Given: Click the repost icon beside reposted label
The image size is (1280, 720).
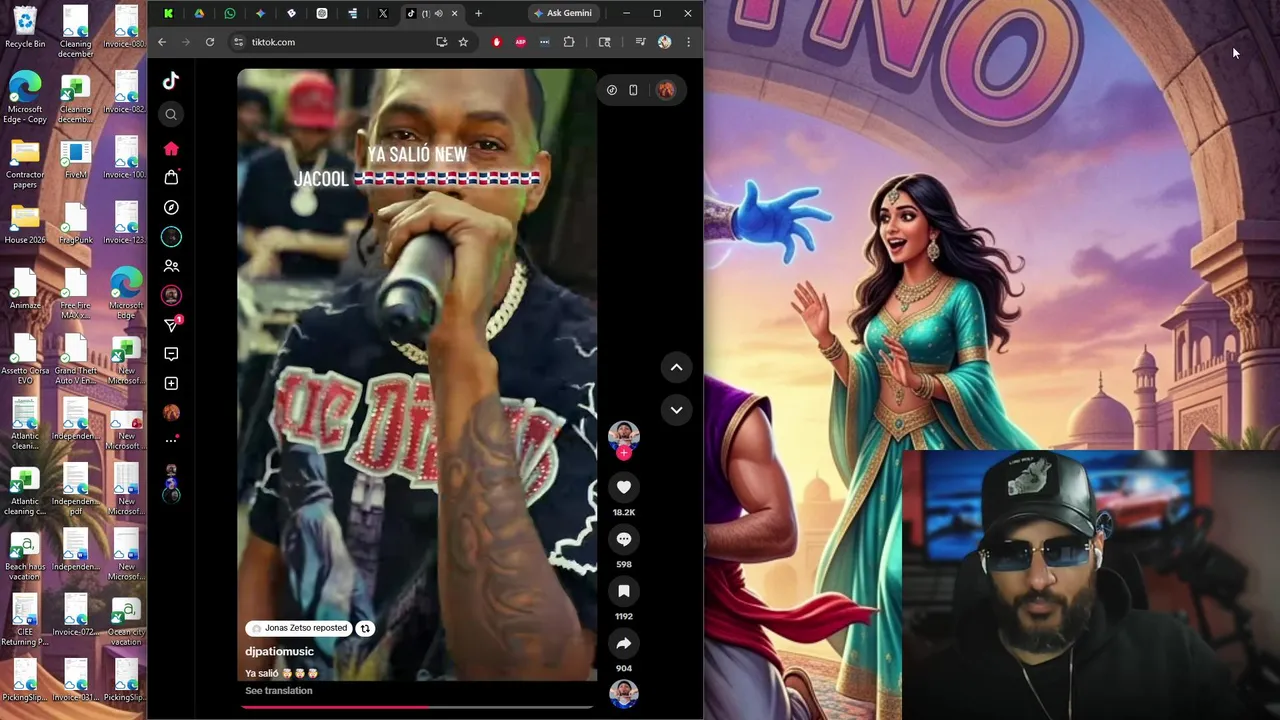Looking at the screenshot, I should click(x=365, y=628).
